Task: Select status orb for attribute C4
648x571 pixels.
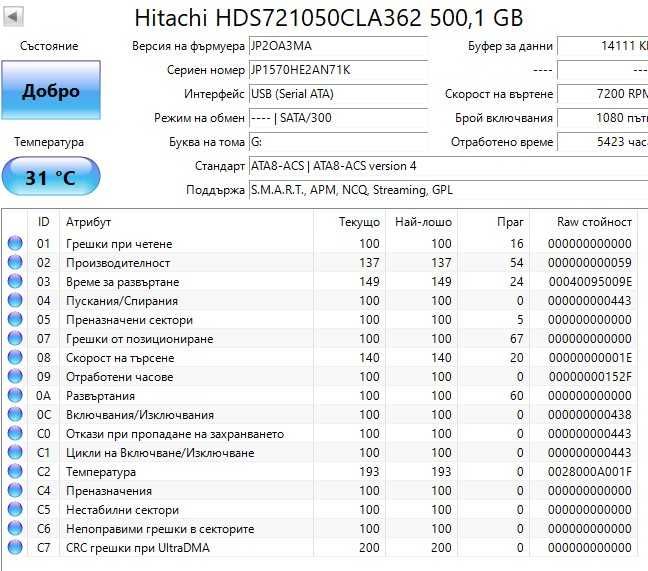Action: 15,490
